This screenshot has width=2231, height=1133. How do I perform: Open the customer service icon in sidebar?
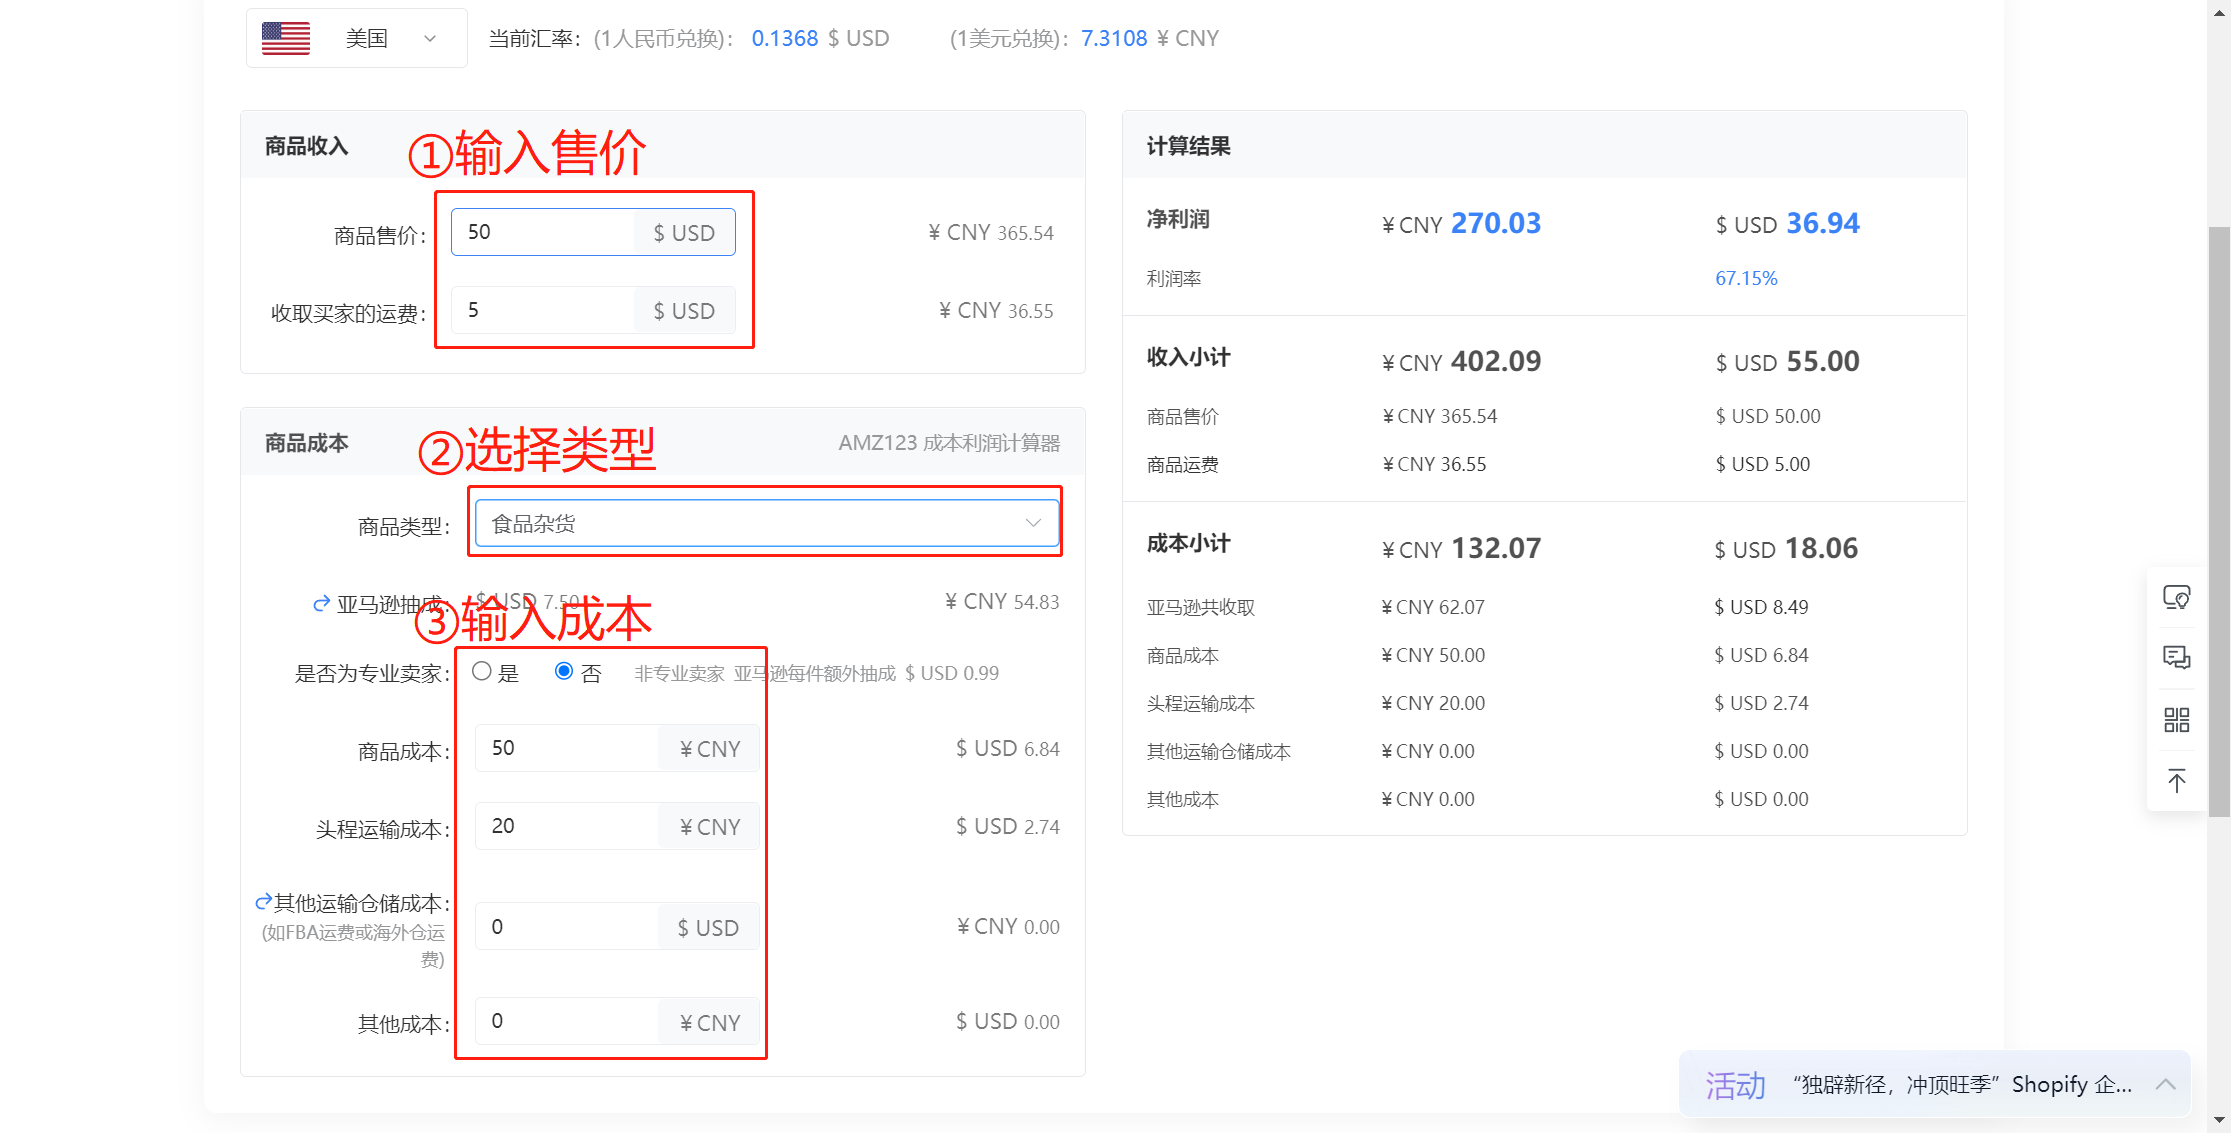pos(2177,598)
